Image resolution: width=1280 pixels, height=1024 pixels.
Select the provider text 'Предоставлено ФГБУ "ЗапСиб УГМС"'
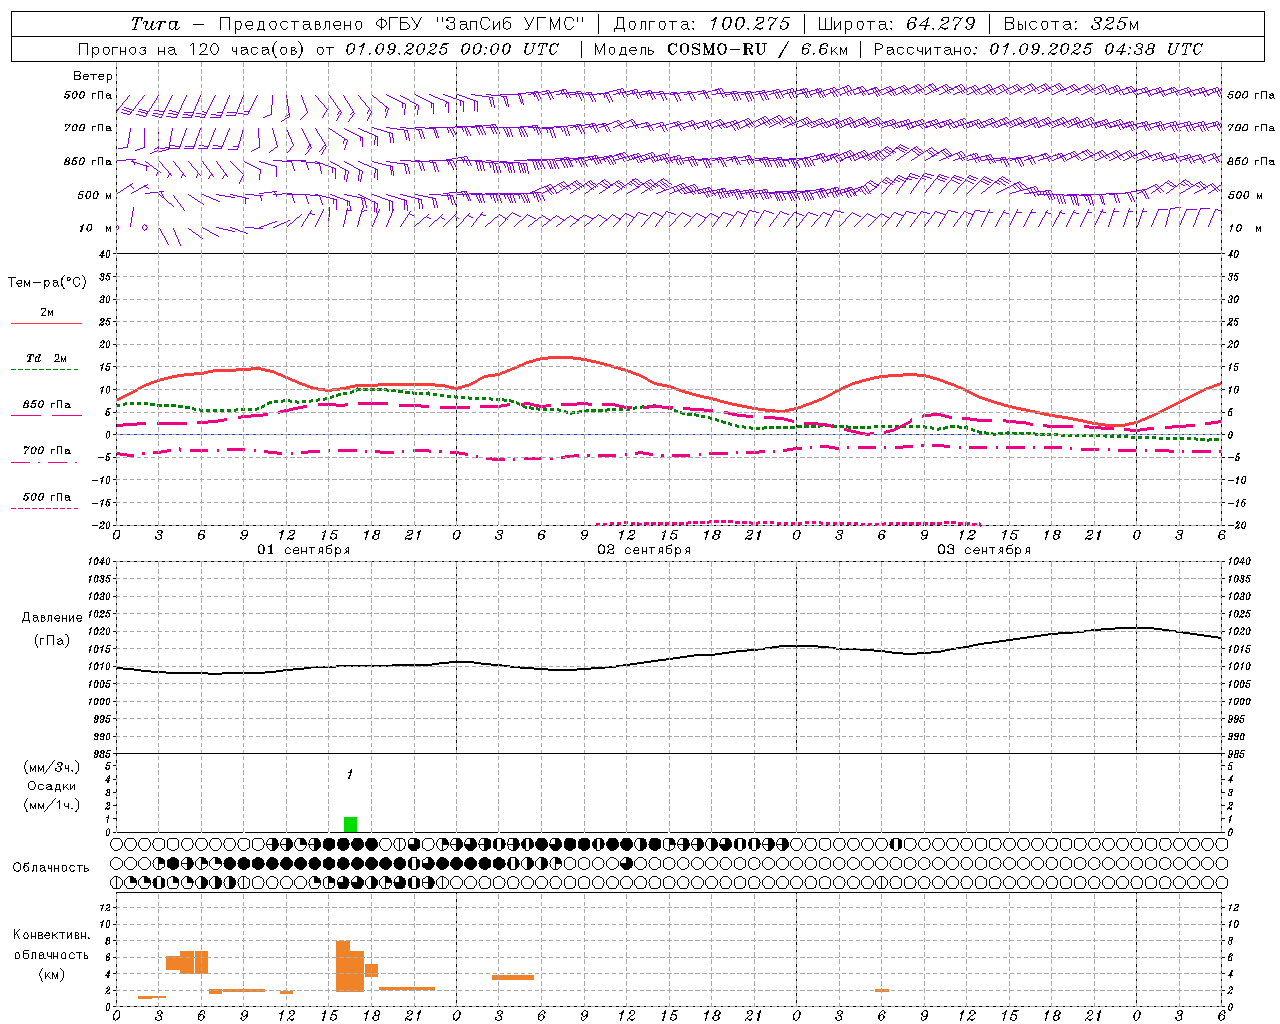[401, 24]
